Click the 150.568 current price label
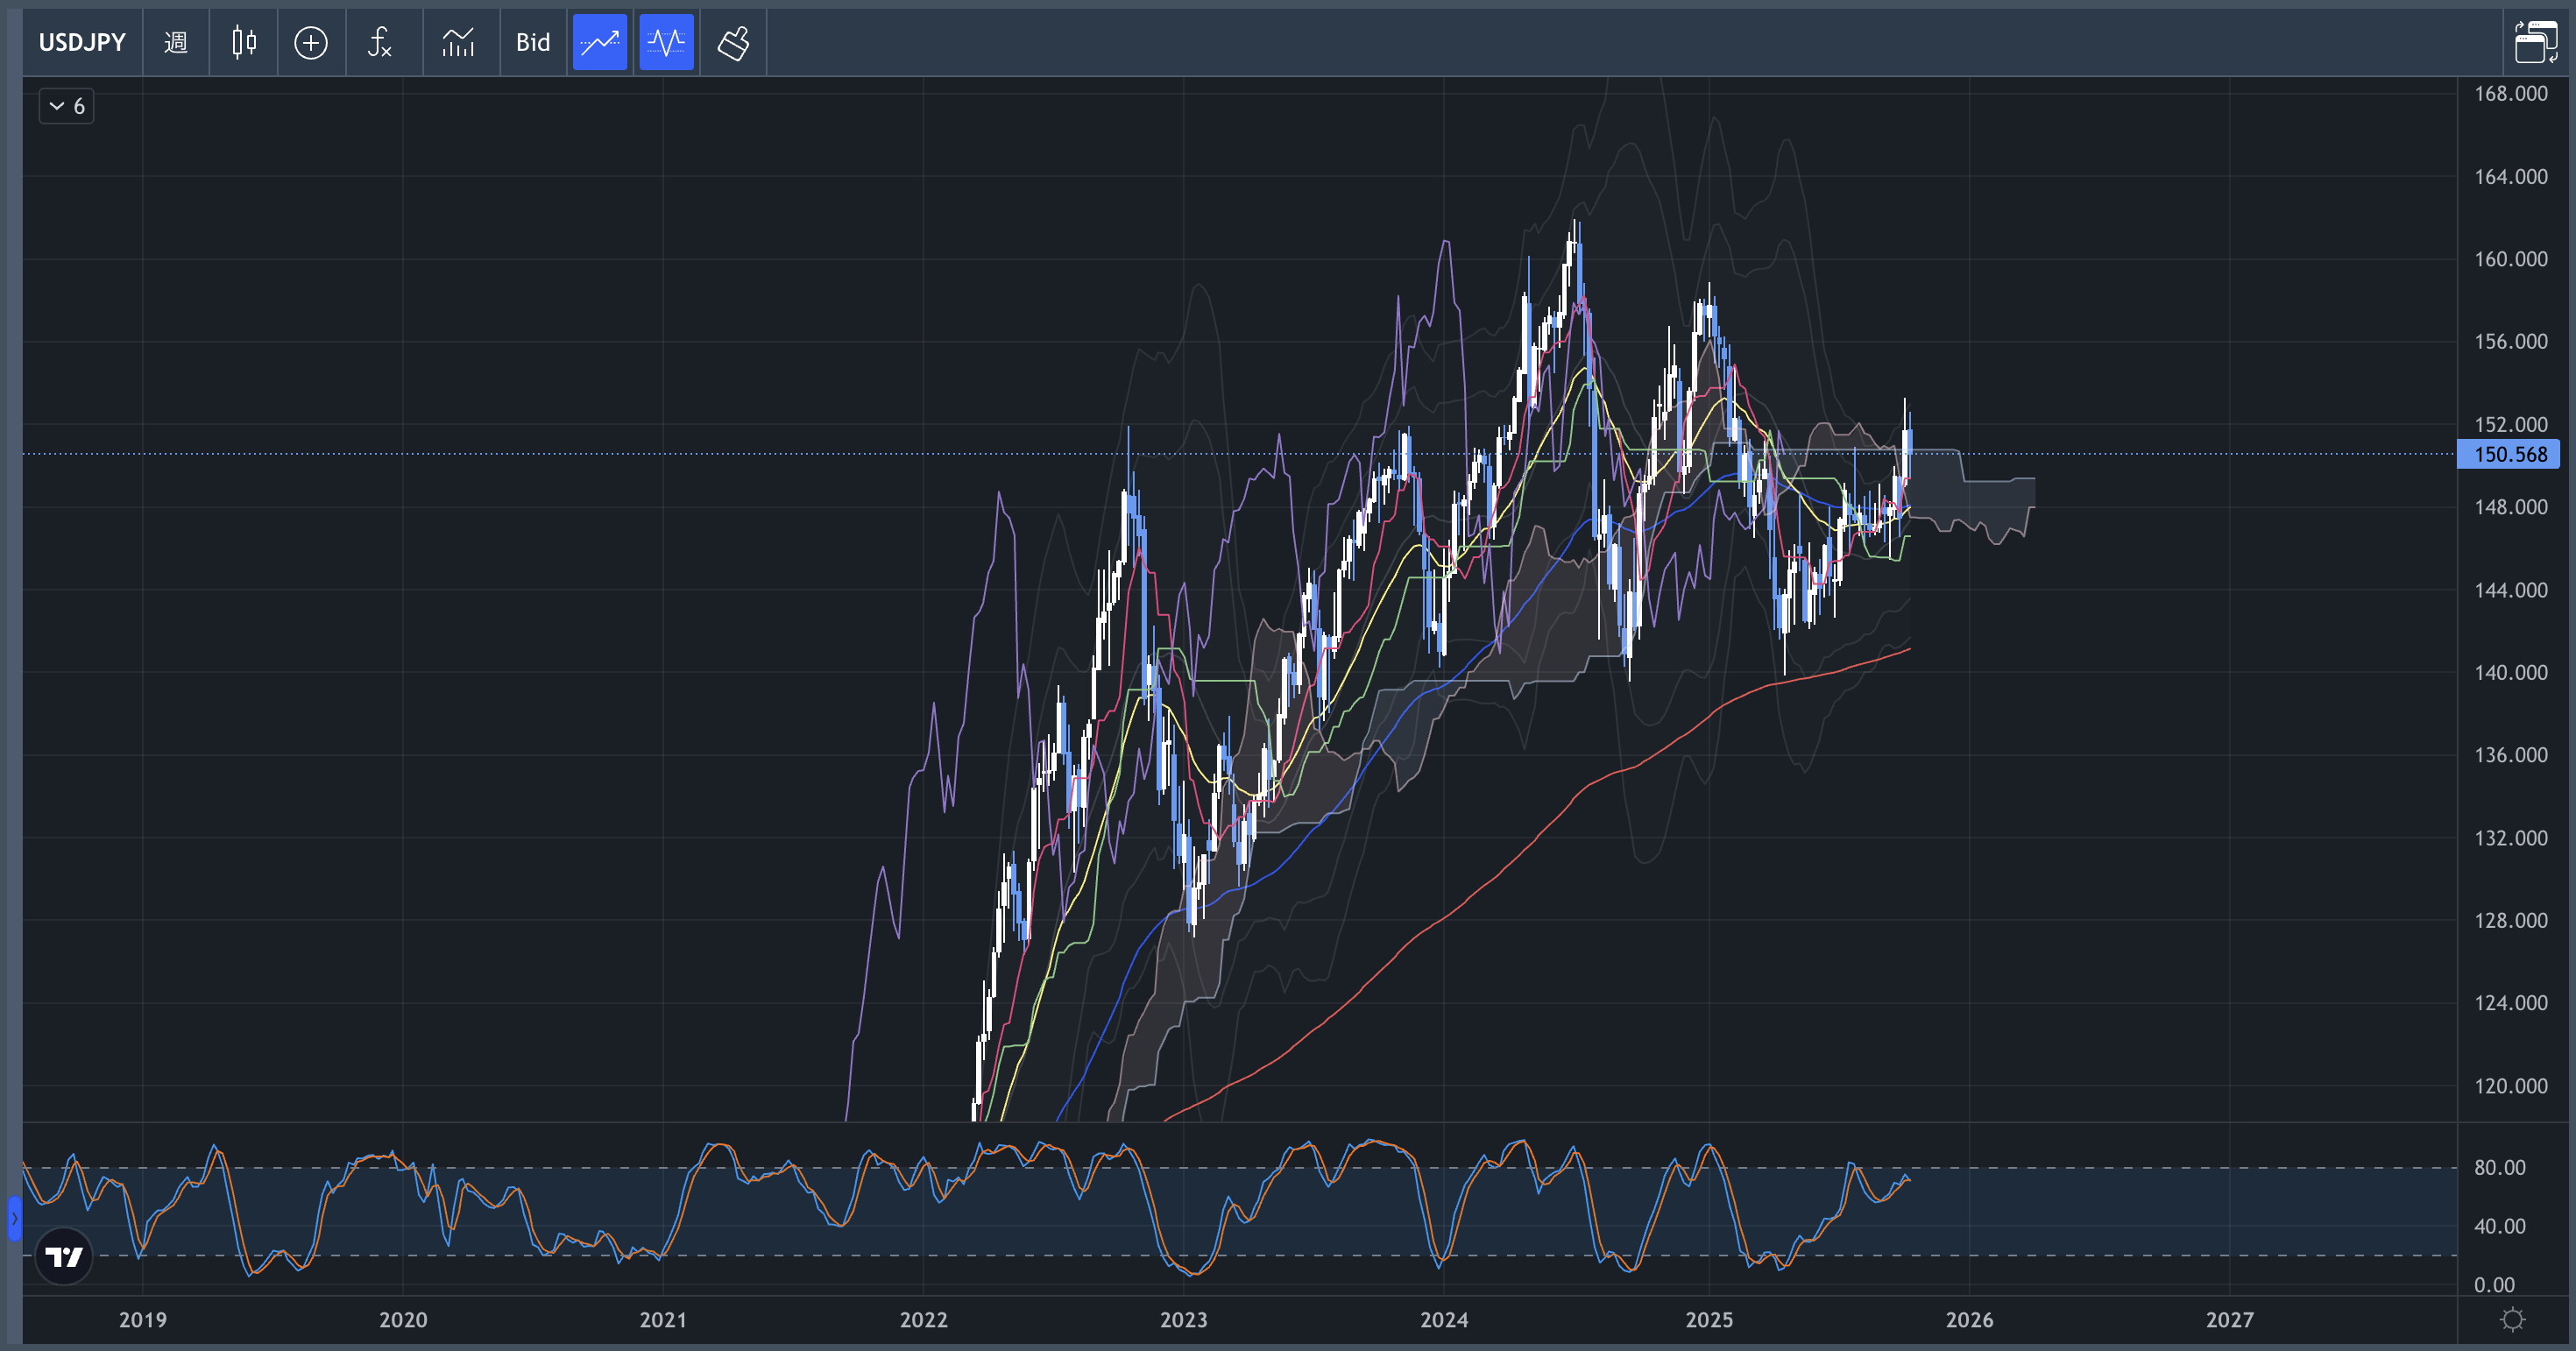Screen dimensions: 2576x1351 (2509, 454)
